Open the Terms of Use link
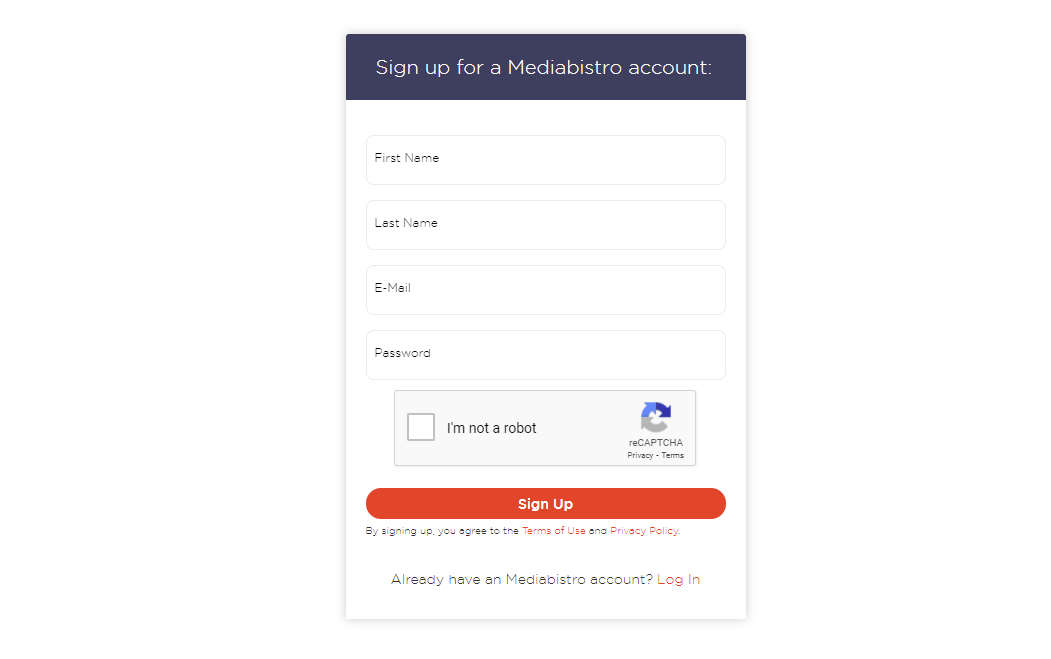 [554, 530]
